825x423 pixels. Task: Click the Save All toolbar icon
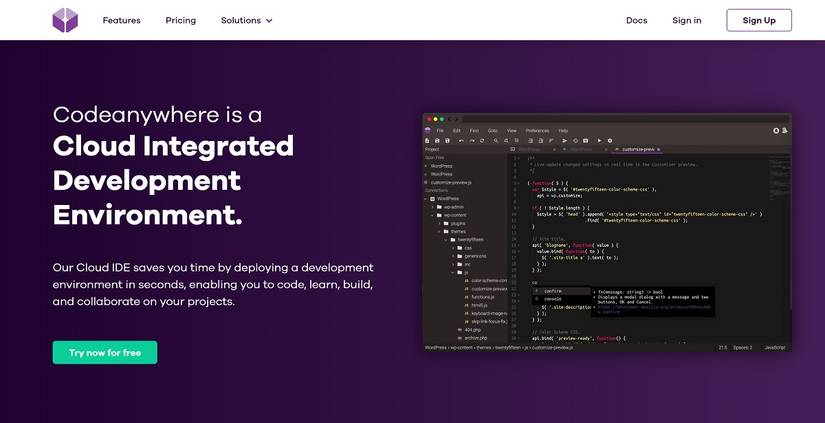pyautogui.click(x=447, y=140)
